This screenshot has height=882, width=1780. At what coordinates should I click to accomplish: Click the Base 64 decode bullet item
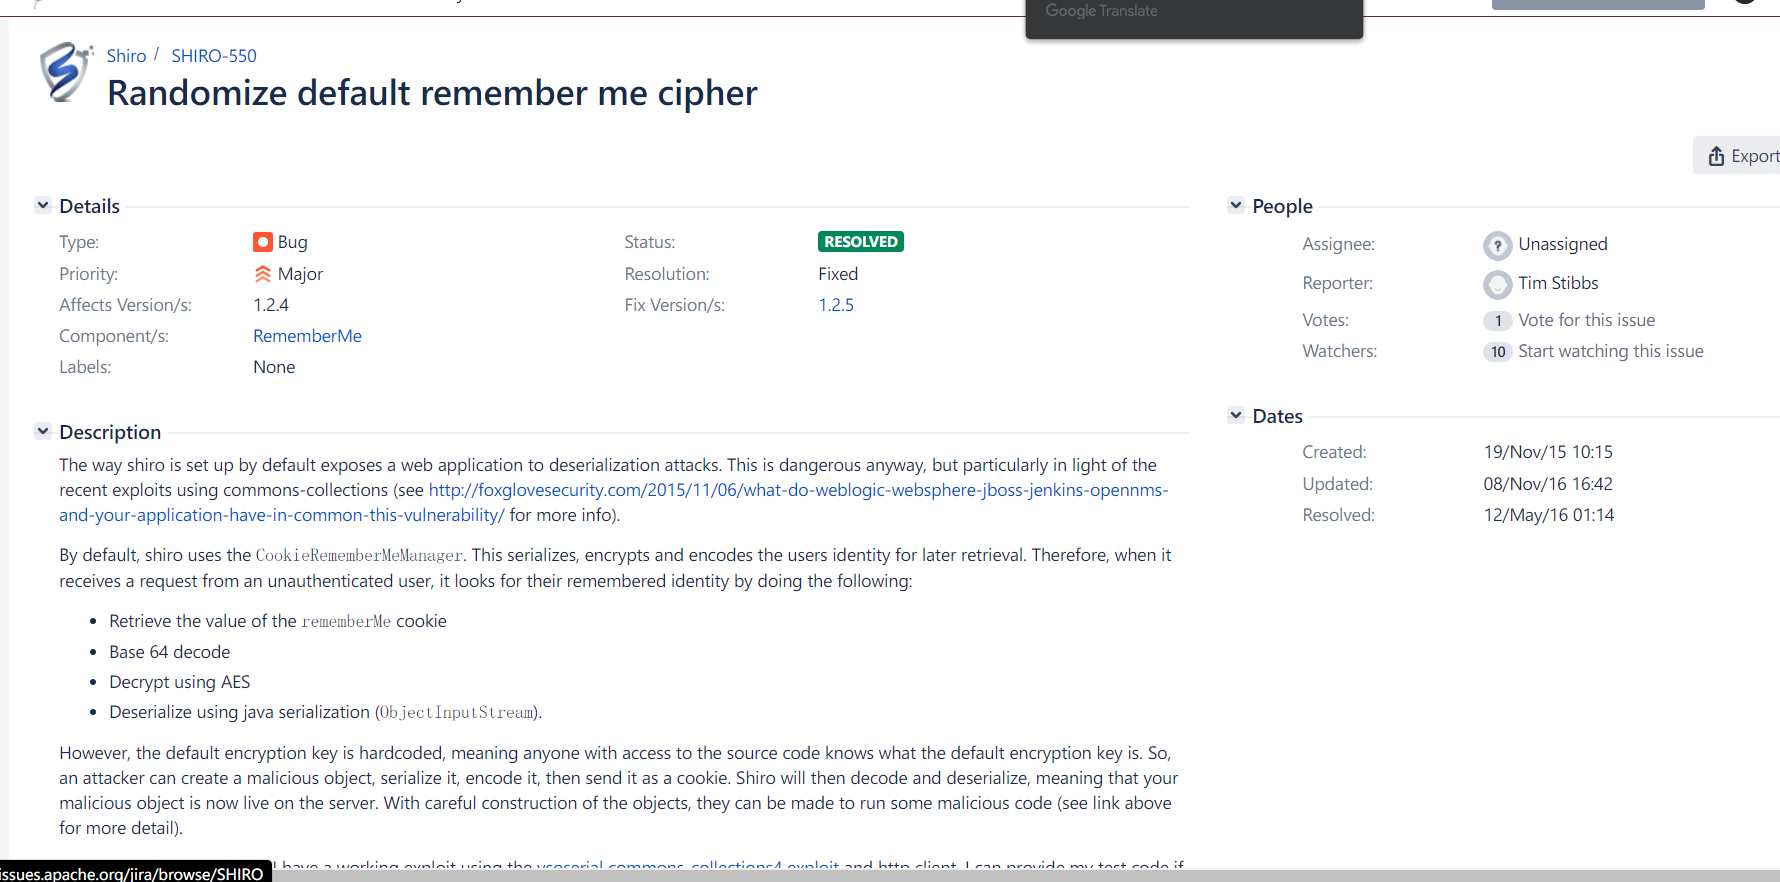170,652
